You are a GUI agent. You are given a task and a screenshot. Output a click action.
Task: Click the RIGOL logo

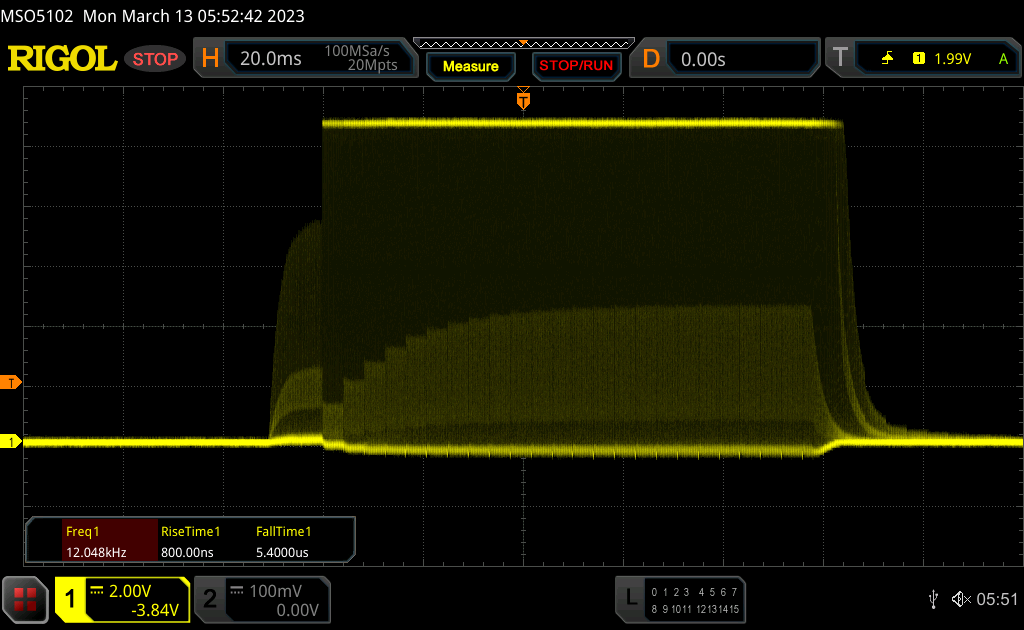[62, 59]
